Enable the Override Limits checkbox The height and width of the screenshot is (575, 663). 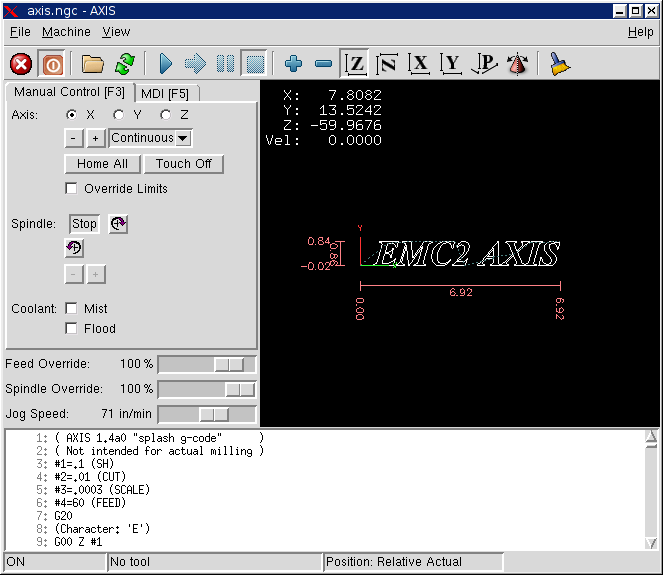point(71,188)
